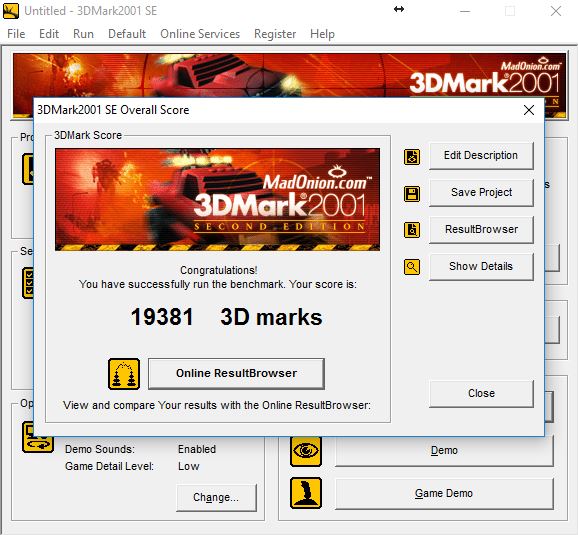Open the Online Services menu
This screenshot has width=578, height=535.
tap(200, 34)
